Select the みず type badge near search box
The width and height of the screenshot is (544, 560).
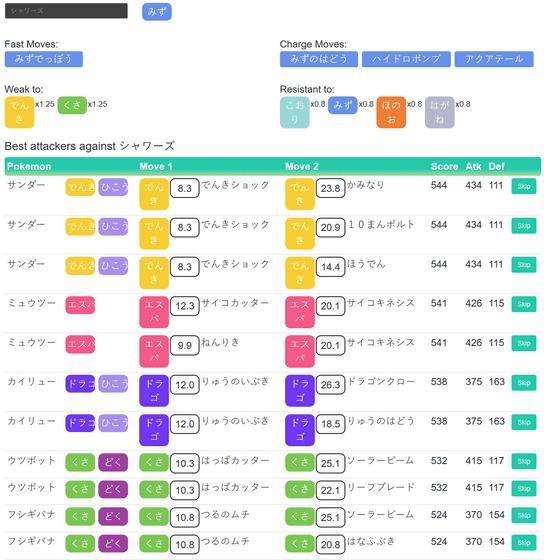157,12
